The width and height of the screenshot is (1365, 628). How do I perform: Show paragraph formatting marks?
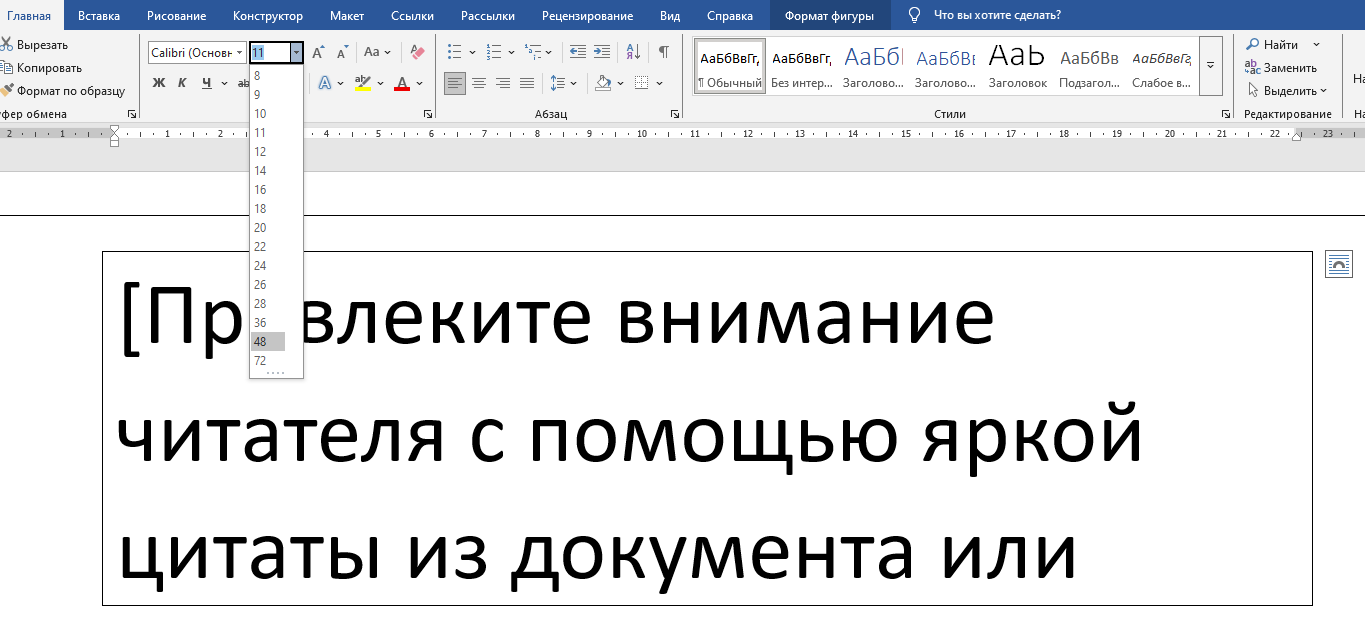click(x=663, y=49)
